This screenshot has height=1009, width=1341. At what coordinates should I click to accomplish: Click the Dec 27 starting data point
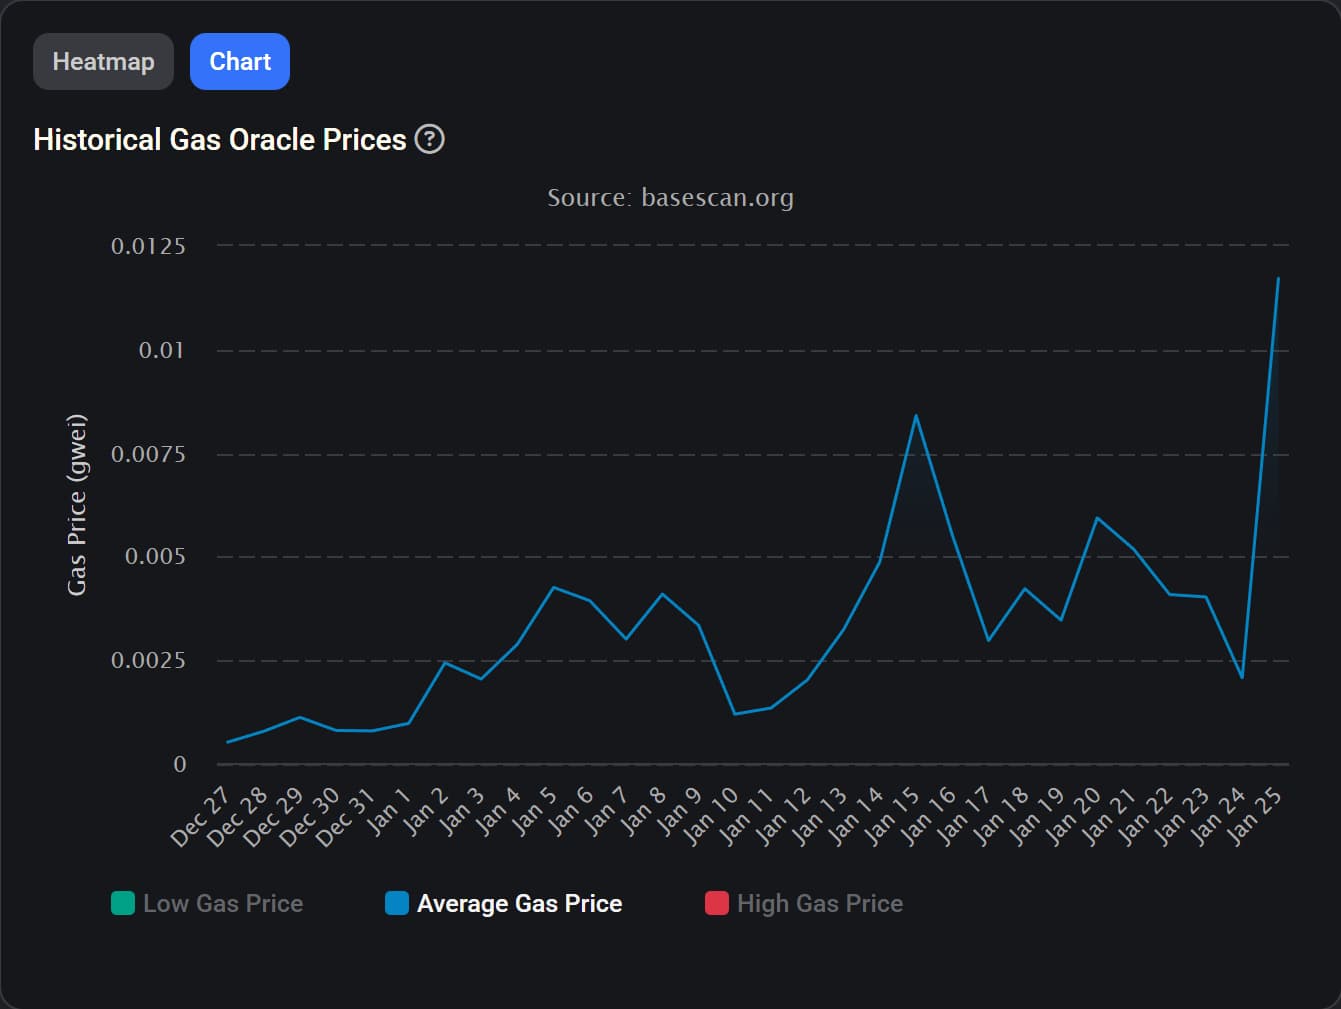point(228,742)
